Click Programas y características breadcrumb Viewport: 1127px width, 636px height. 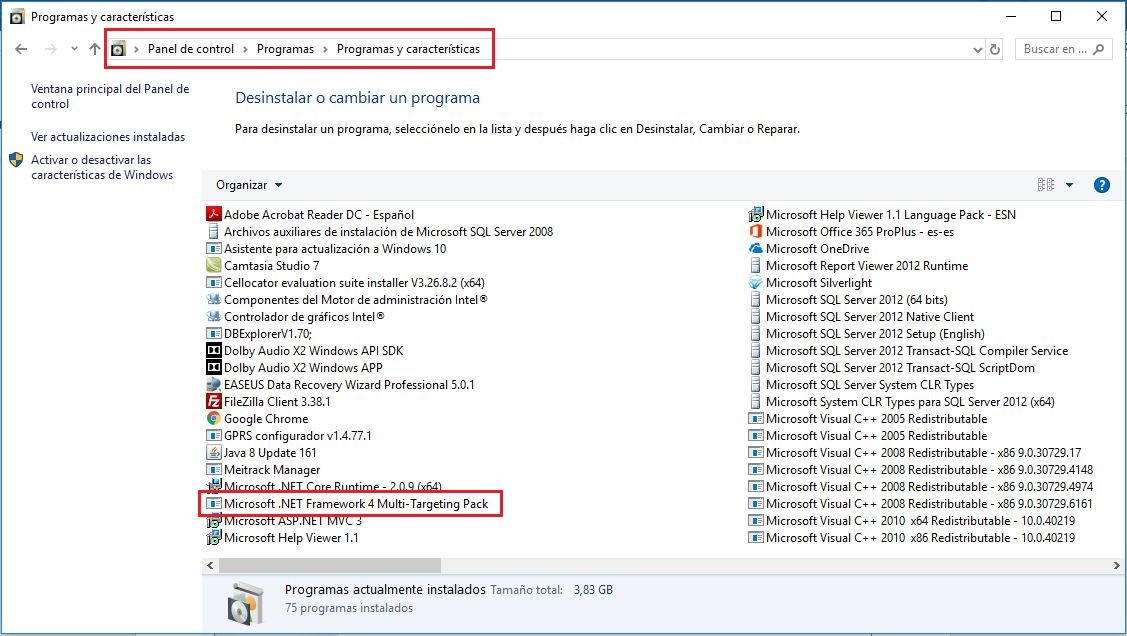(408, 49)
